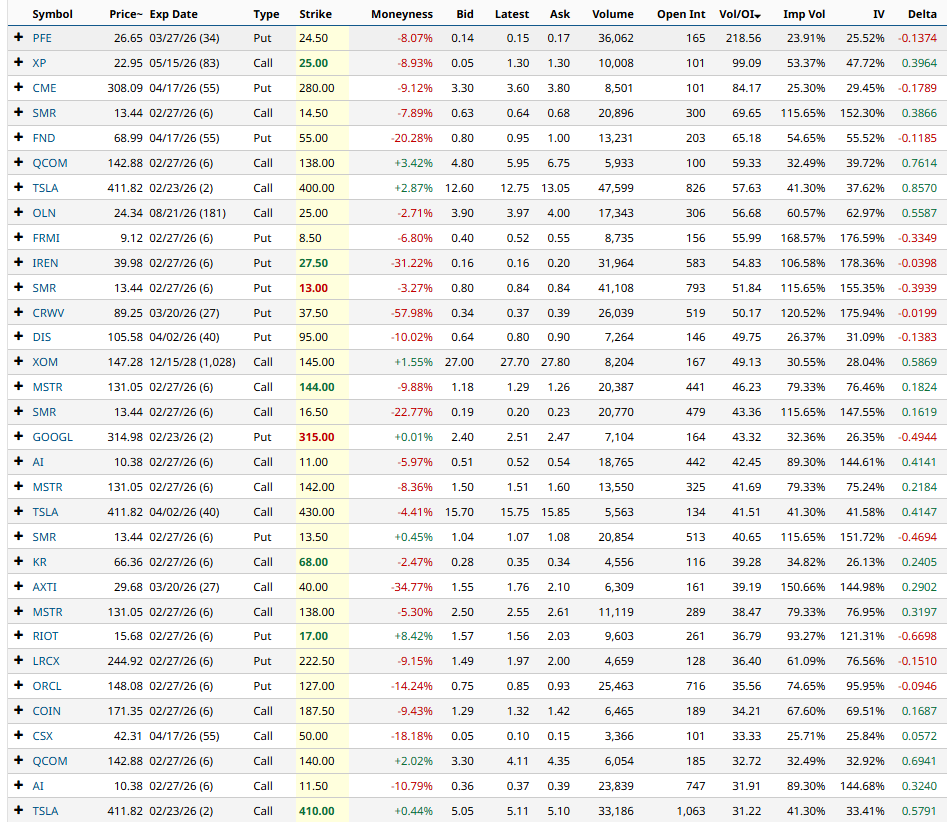The width and height of the screenshot is (947, 822).
Task: Sort by Ask column header
Action: pyautogui.click(x=560, y=14)
